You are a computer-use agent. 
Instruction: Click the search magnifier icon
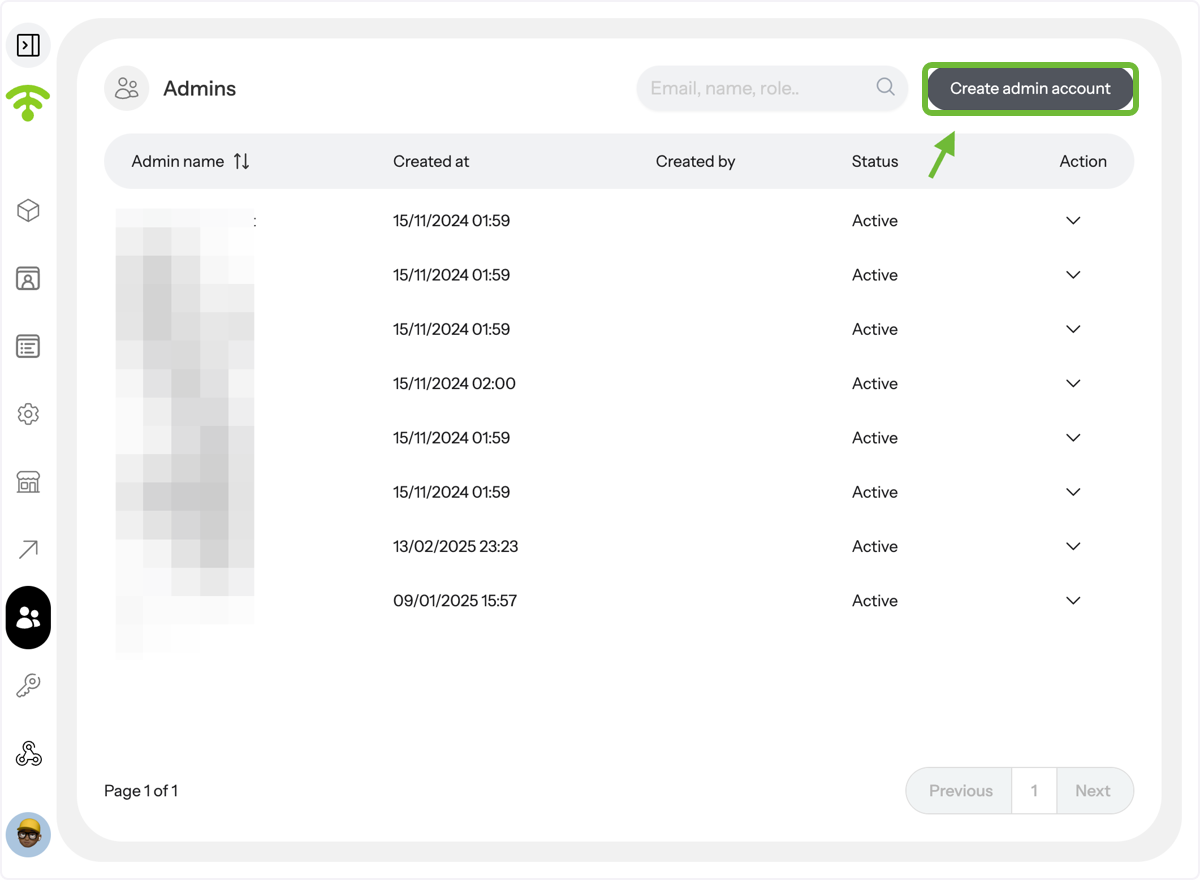click(x=885, y=87)
